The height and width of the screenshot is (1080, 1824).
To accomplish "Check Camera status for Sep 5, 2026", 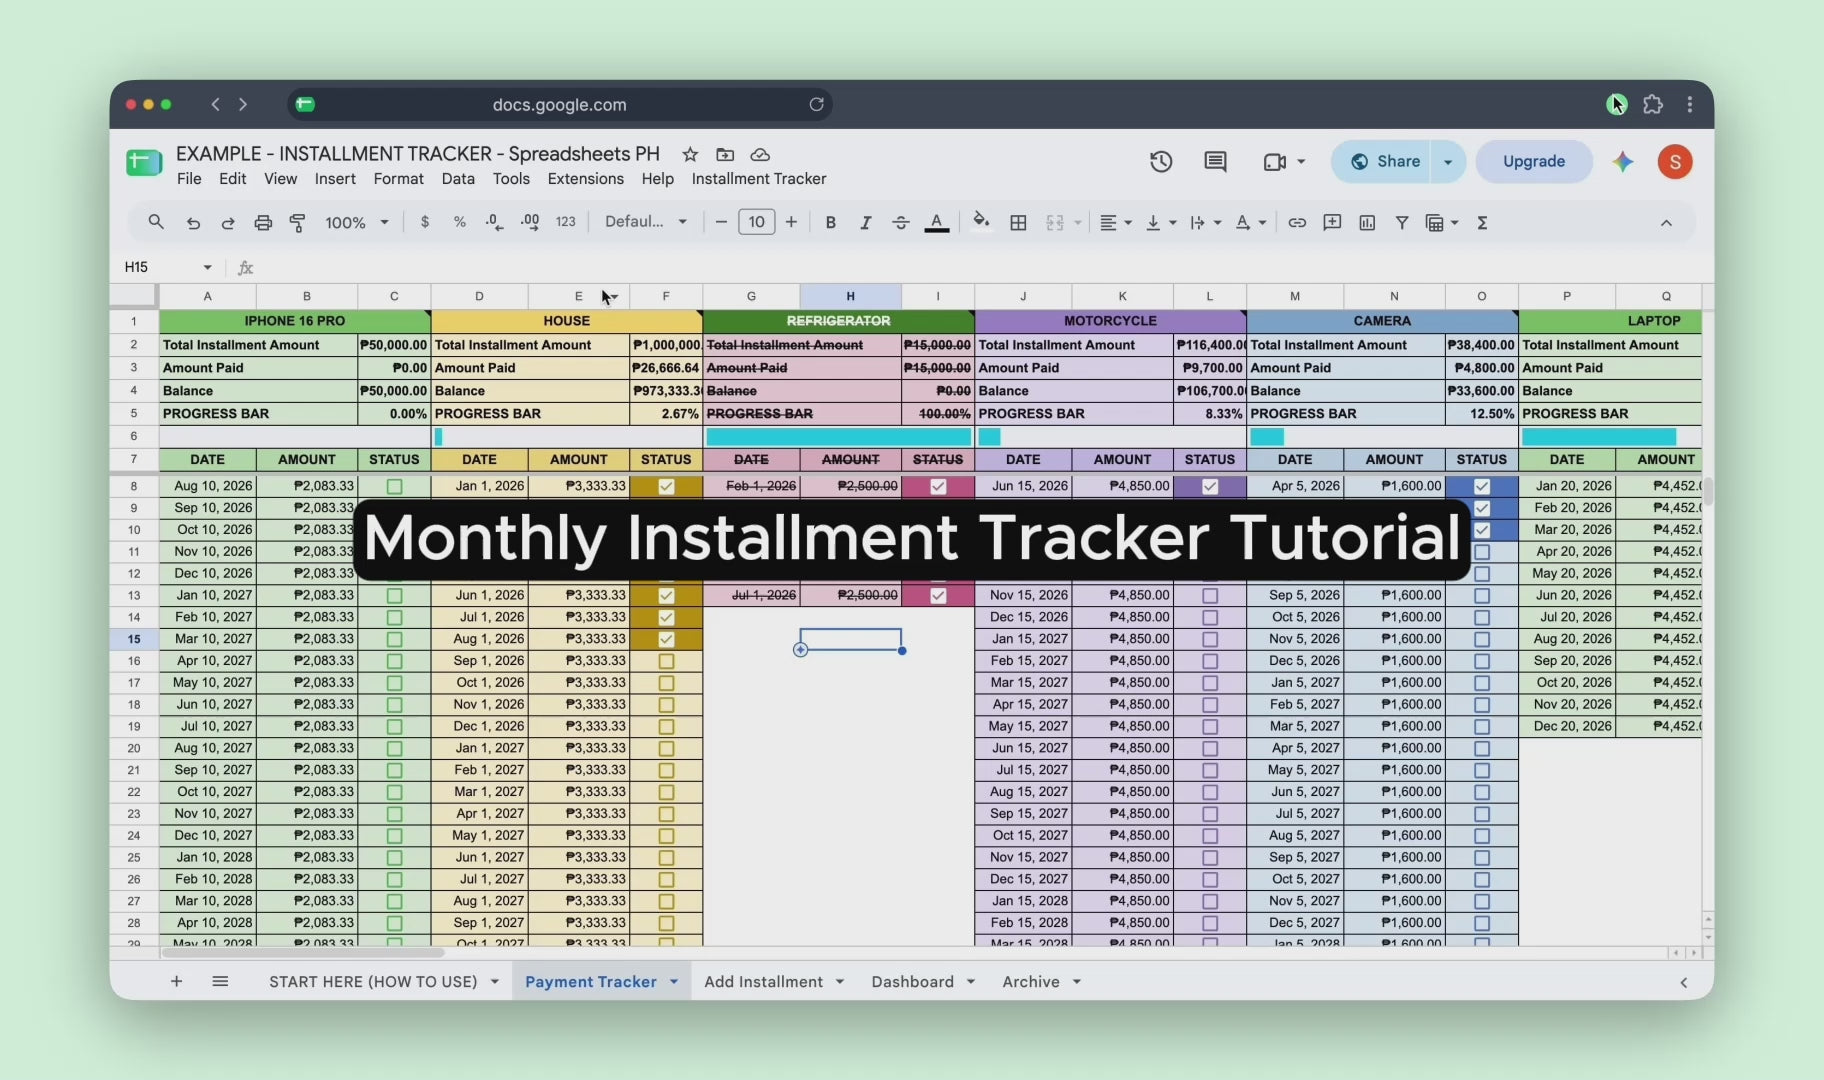I will tap(1482, 595).
